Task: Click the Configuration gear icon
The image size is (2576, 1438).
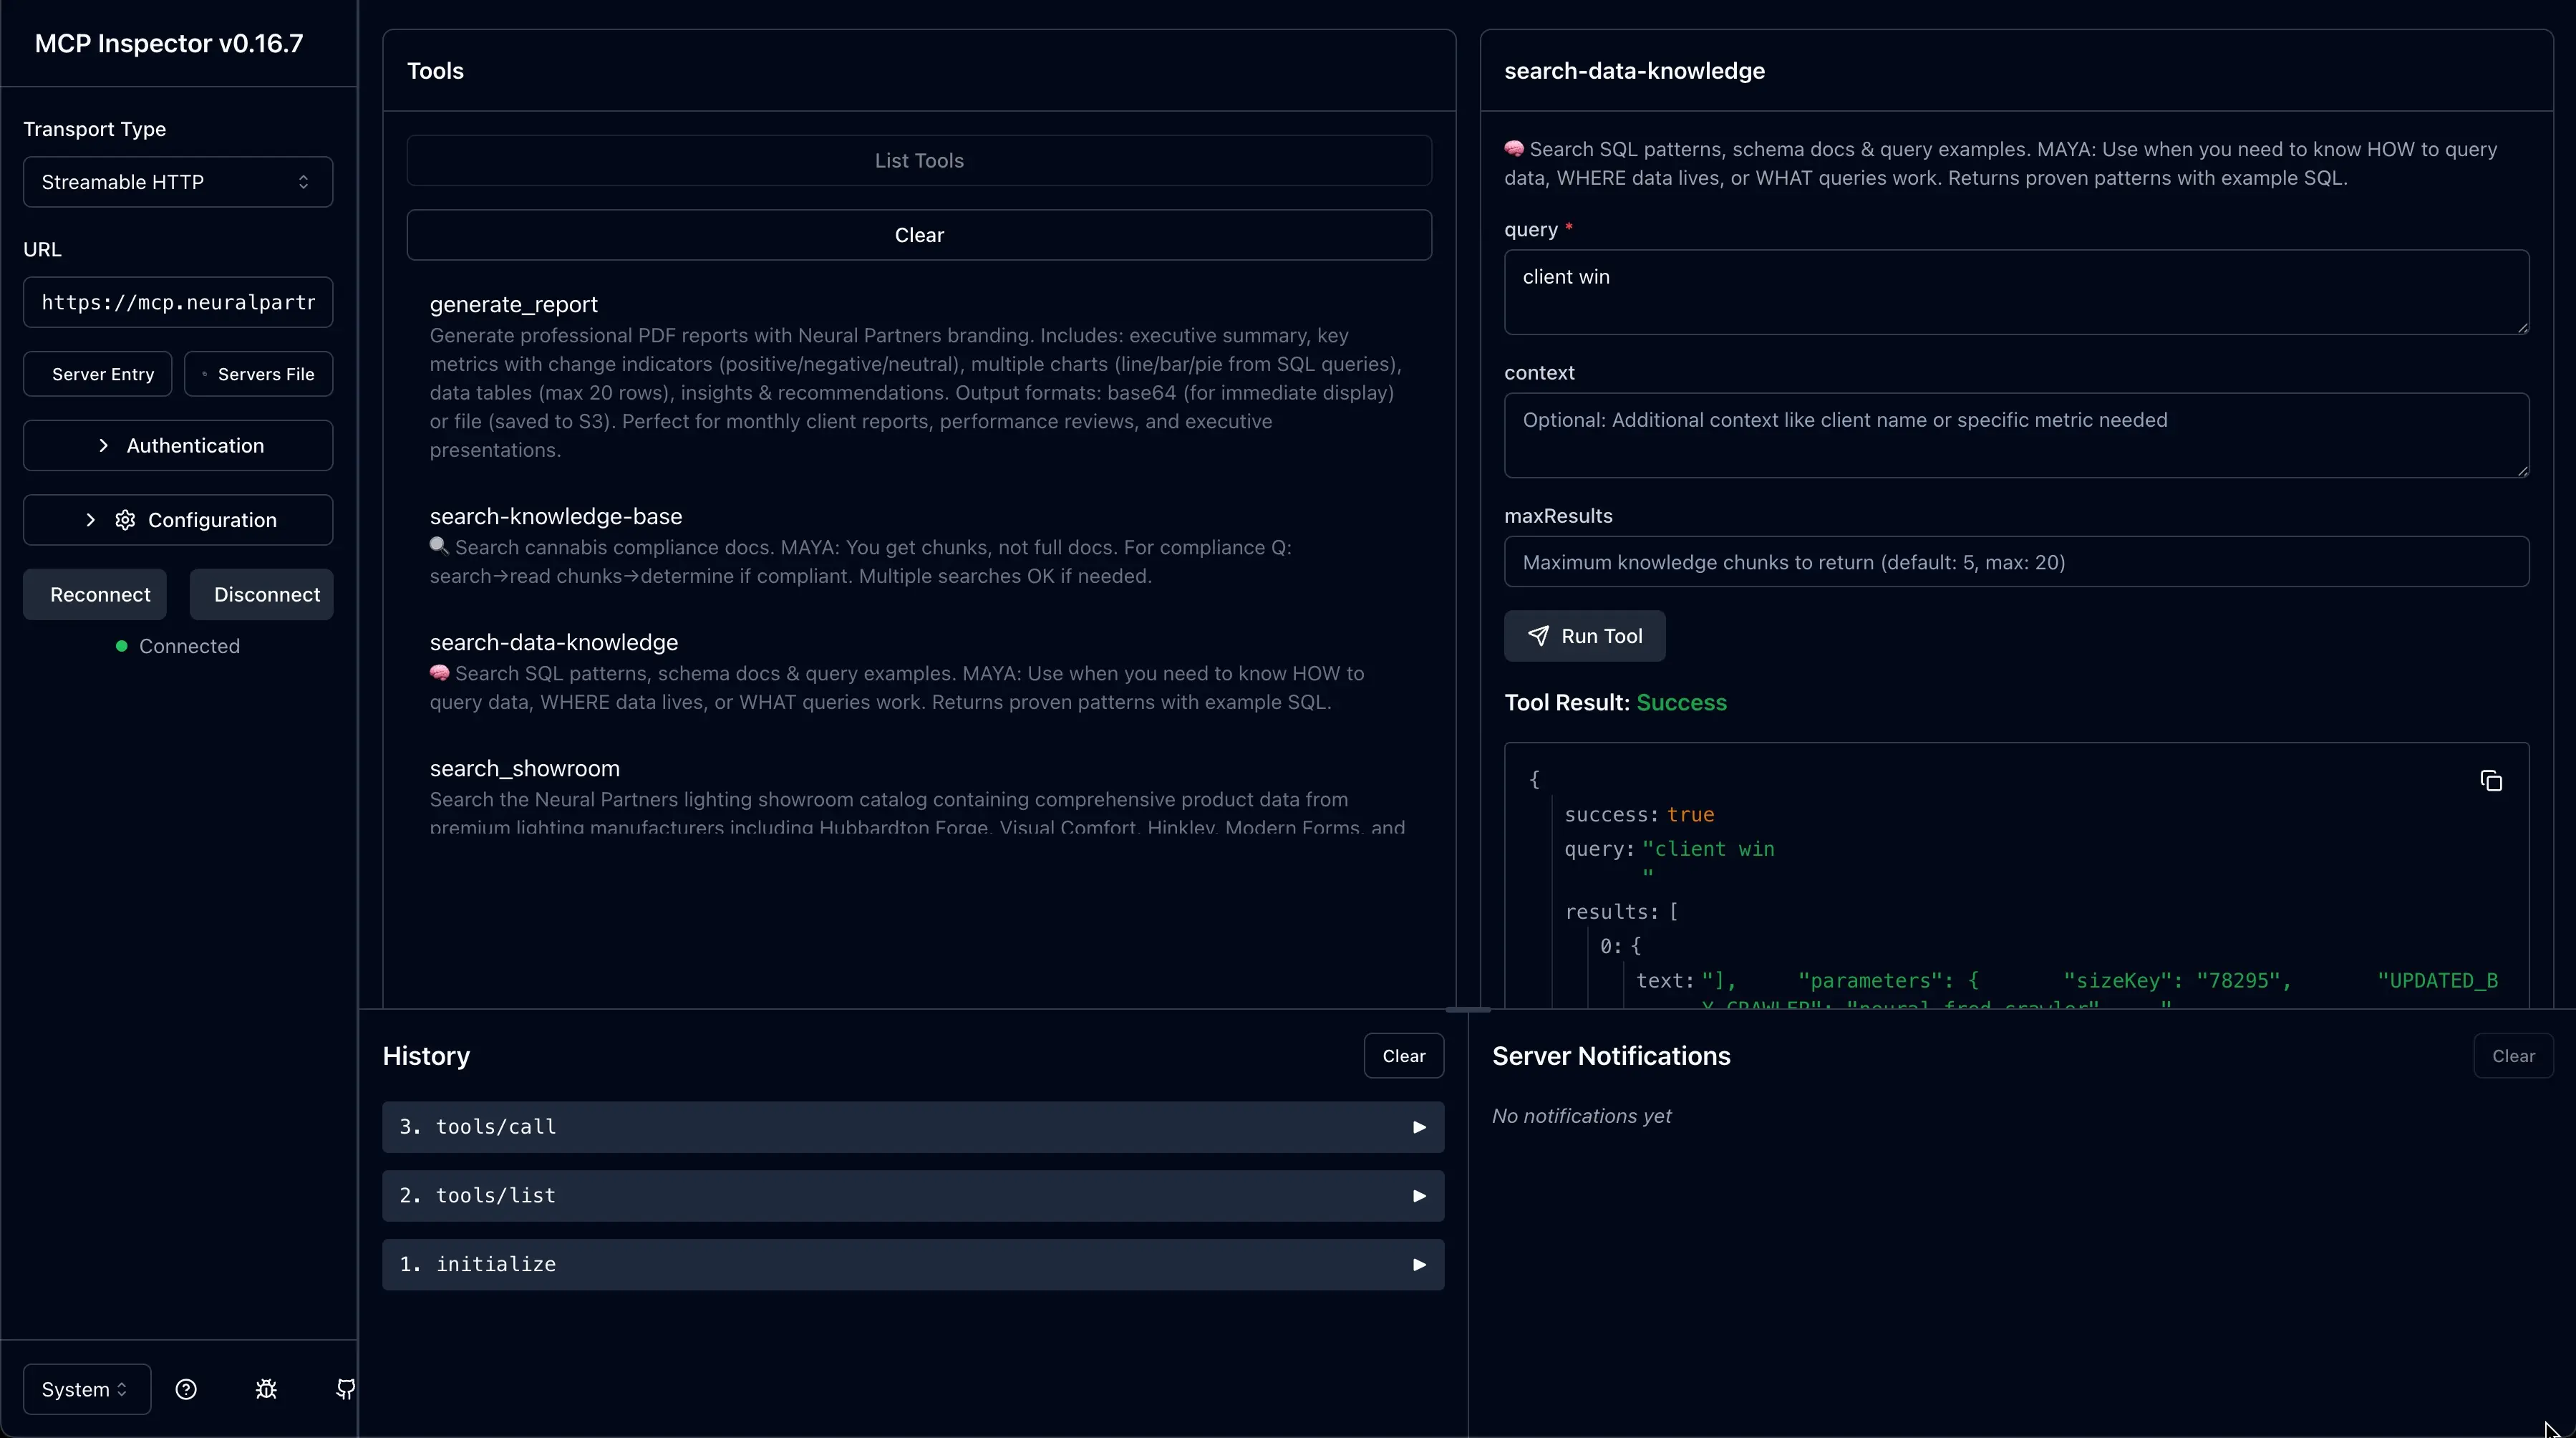Action: click(x=125, y=520)
